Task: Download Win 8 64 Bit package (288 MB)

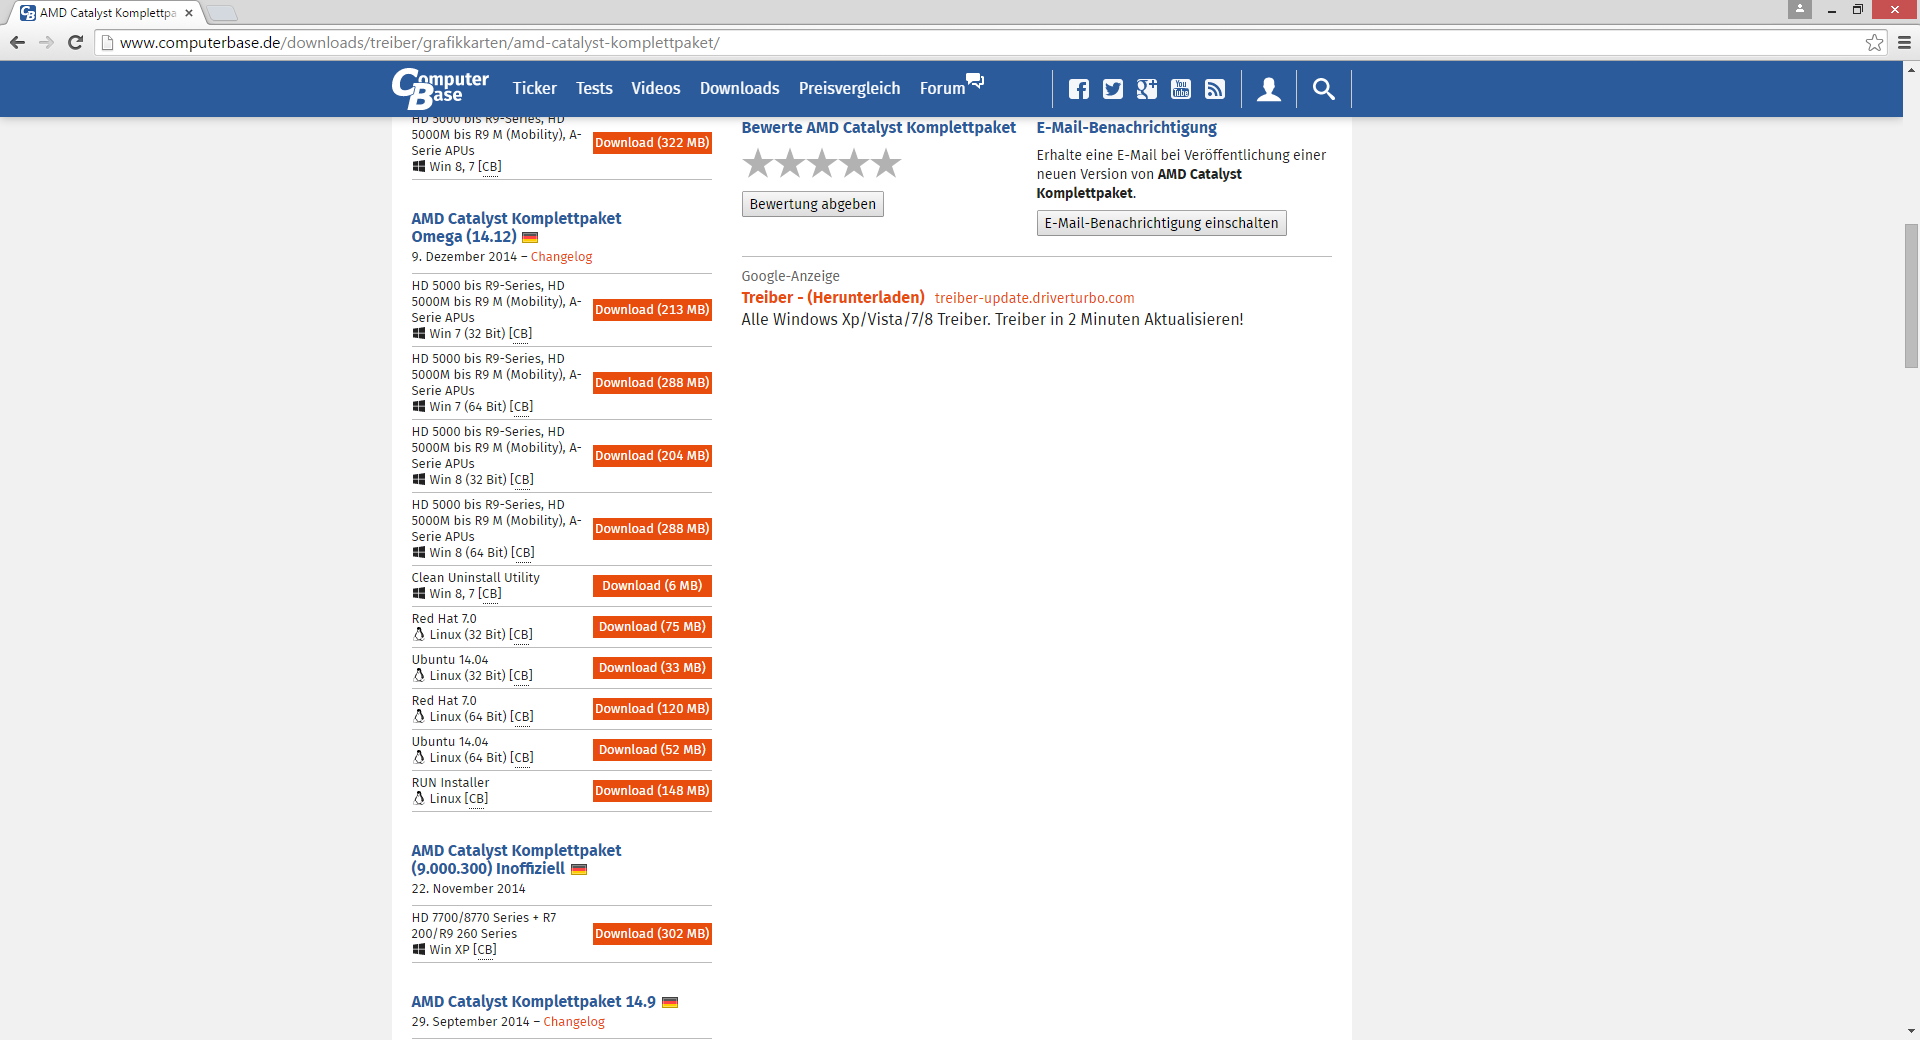Action: (x=652, y=529)
